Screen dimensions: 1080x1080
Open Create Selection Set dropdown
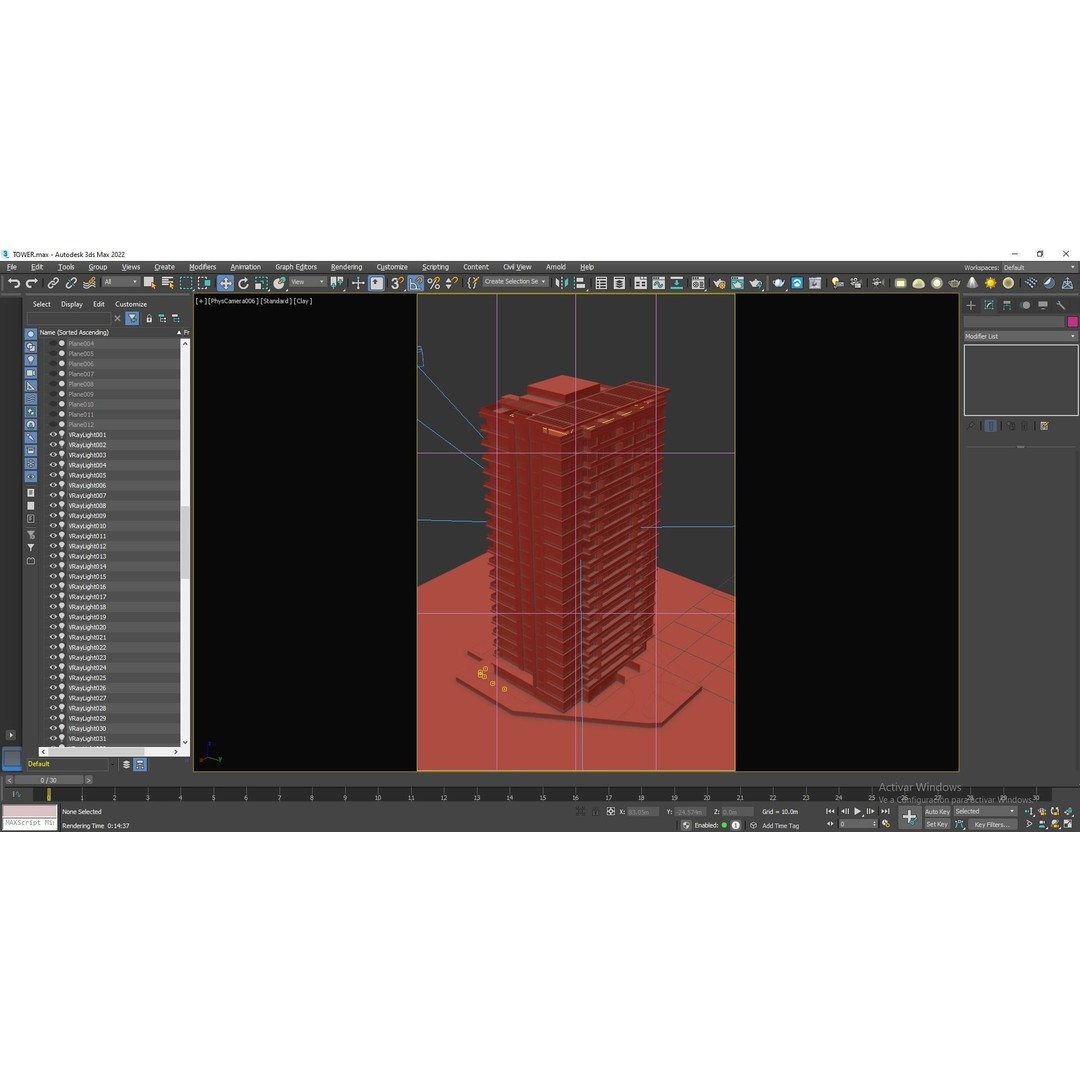[x=515, y=282]
